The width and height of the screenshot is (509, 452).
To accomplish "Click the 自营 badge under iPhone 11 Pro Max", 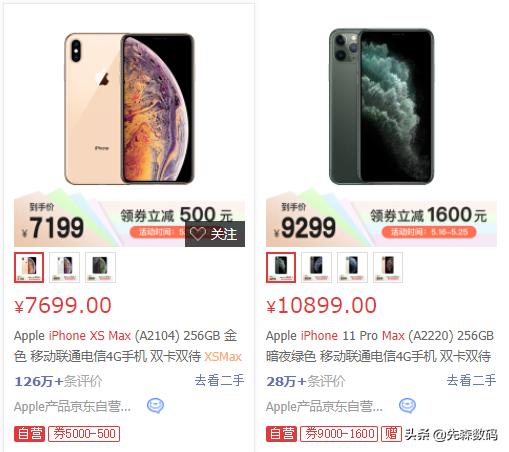I will point(281,434).
